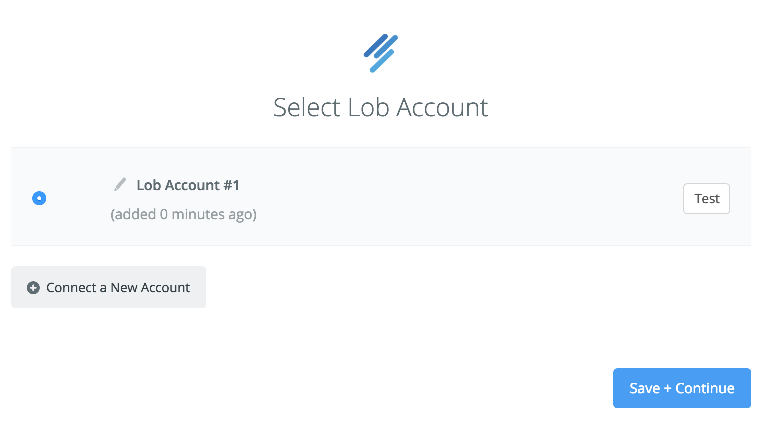The height and width of the screenshot is (424, 766).
Task: Choose the Lob Account #1 row
Action: coord(381,196)
